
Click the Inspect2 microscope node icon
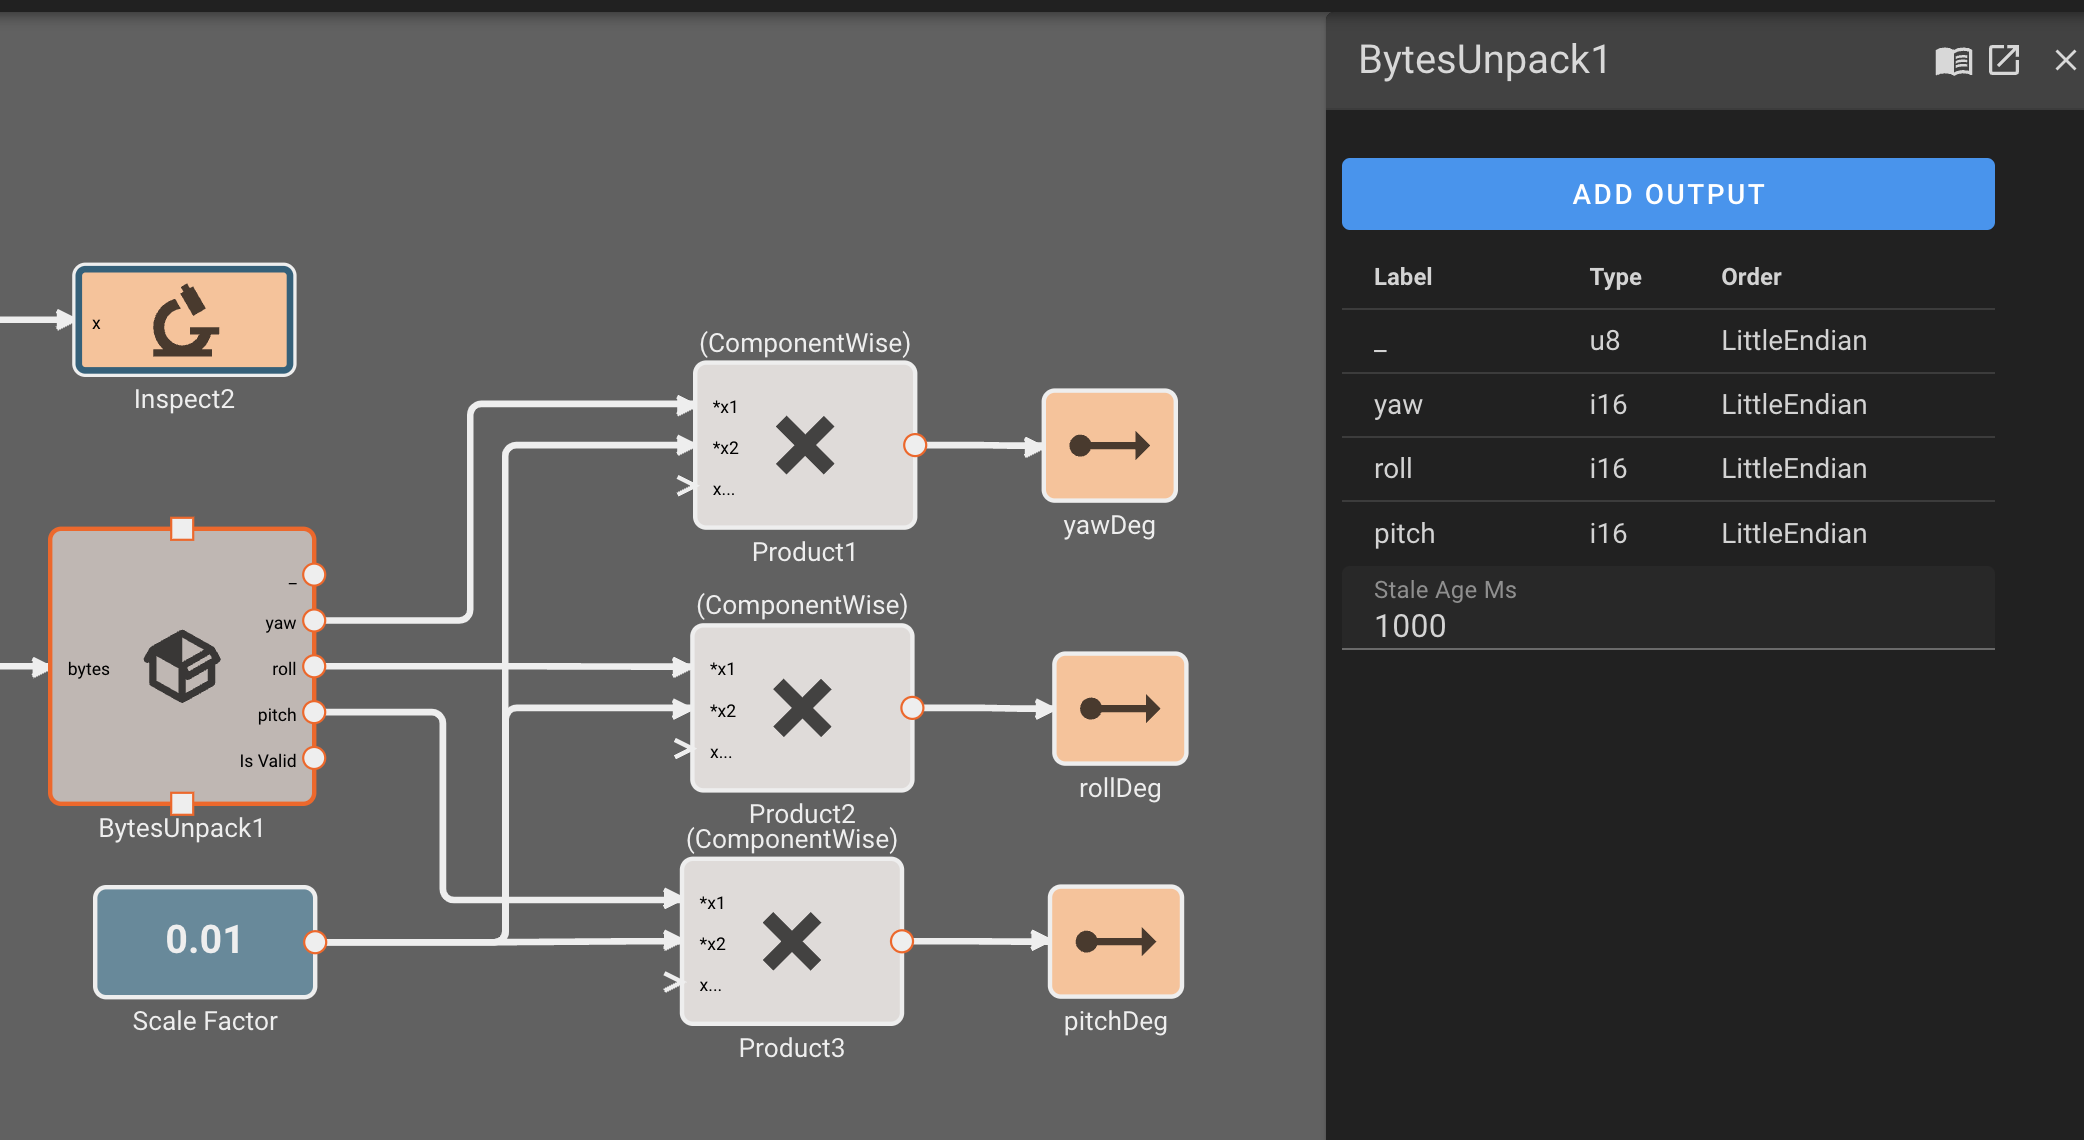[x=185, y=320]
